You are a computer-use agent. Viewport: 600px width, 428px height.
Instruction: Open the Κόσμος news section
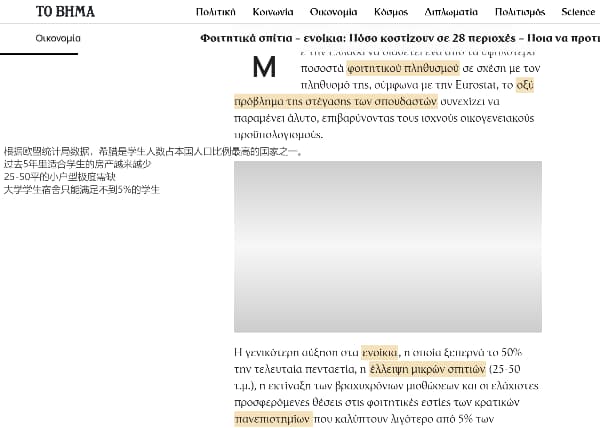pos(393,12)
